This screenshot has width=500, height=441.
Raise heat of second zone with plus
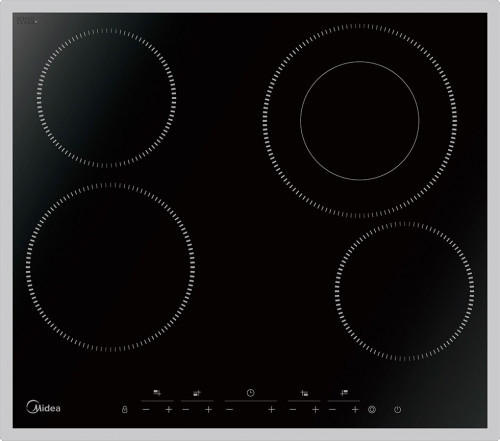coord(208,409)
